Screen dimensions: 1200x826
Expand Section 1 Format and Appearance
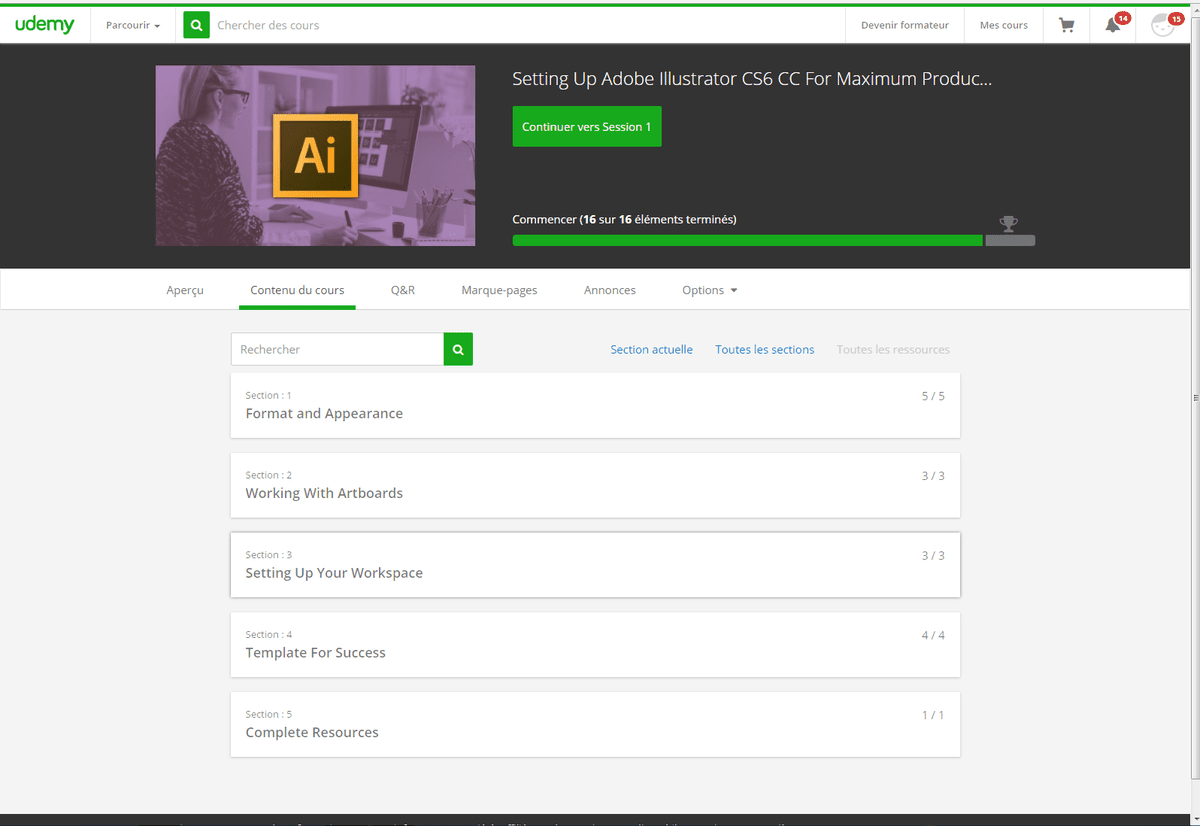point(595,405)
